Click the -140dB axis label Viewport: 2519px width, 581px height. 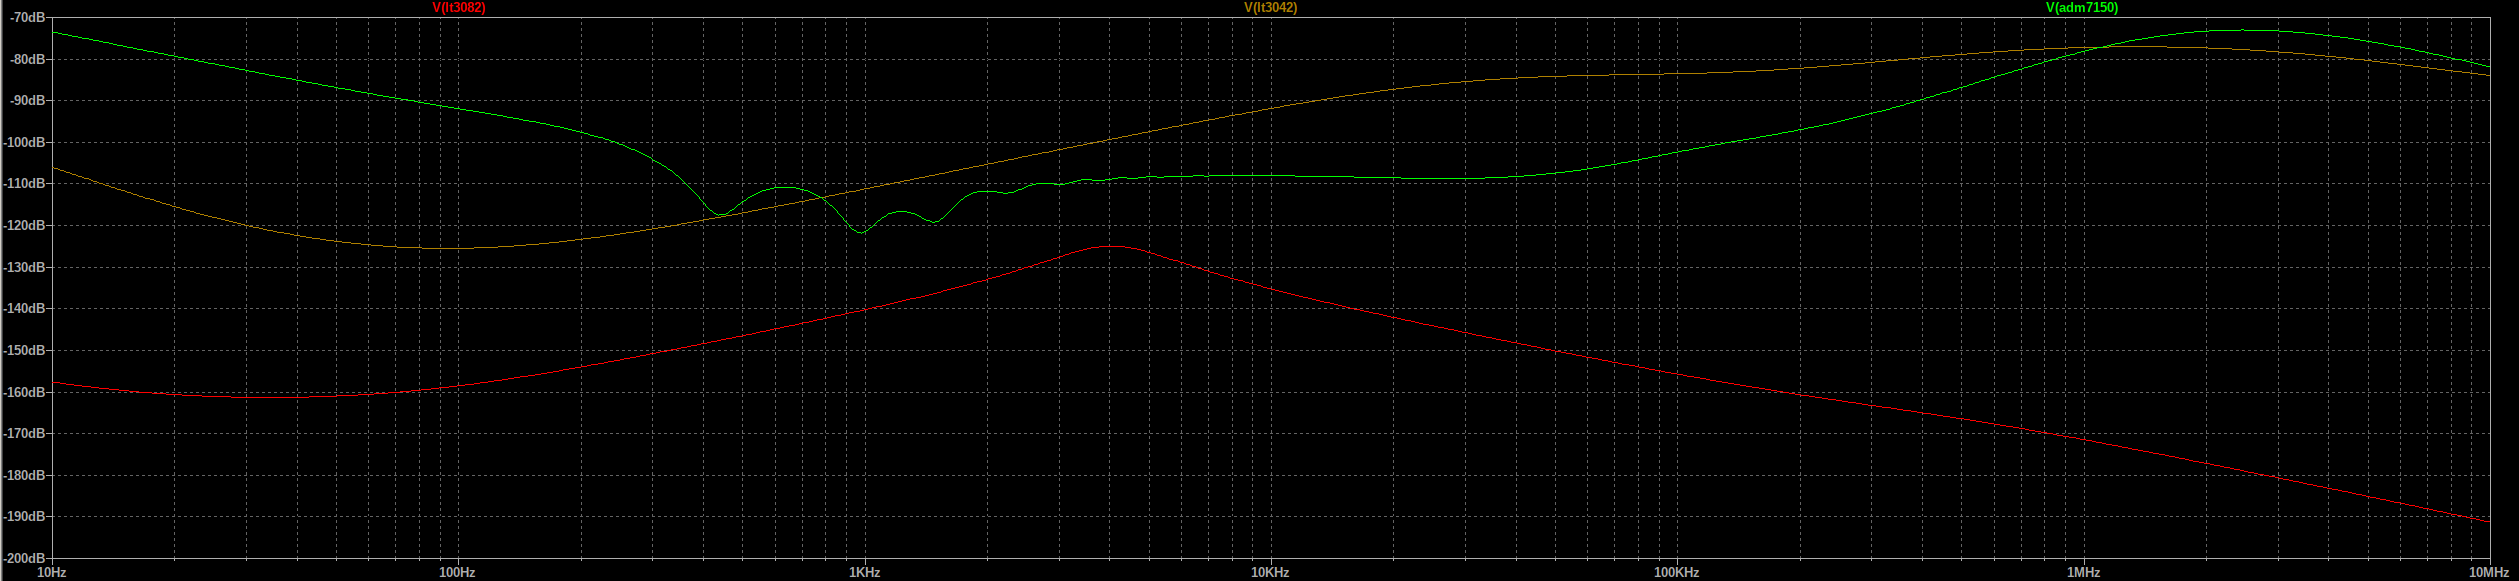point(23,309)
